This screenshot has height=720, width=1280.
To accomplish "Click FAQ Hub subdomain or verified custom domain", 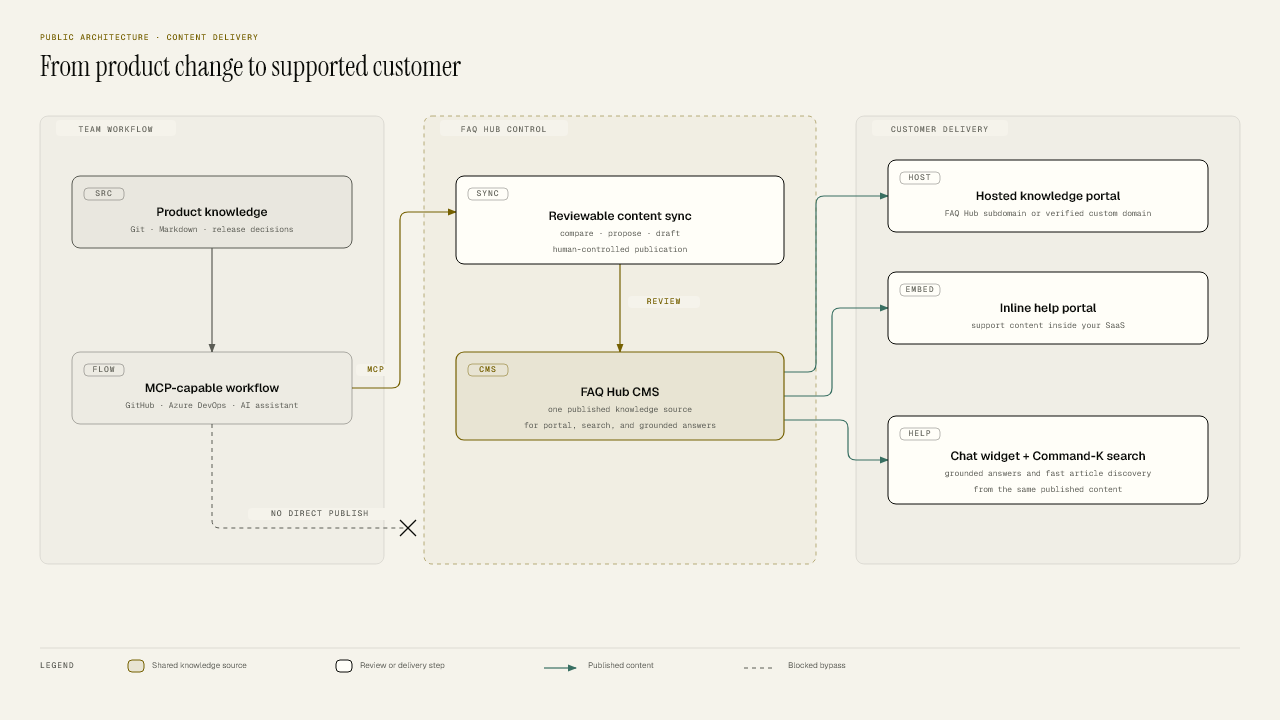I will click(x=1048, y=214).
